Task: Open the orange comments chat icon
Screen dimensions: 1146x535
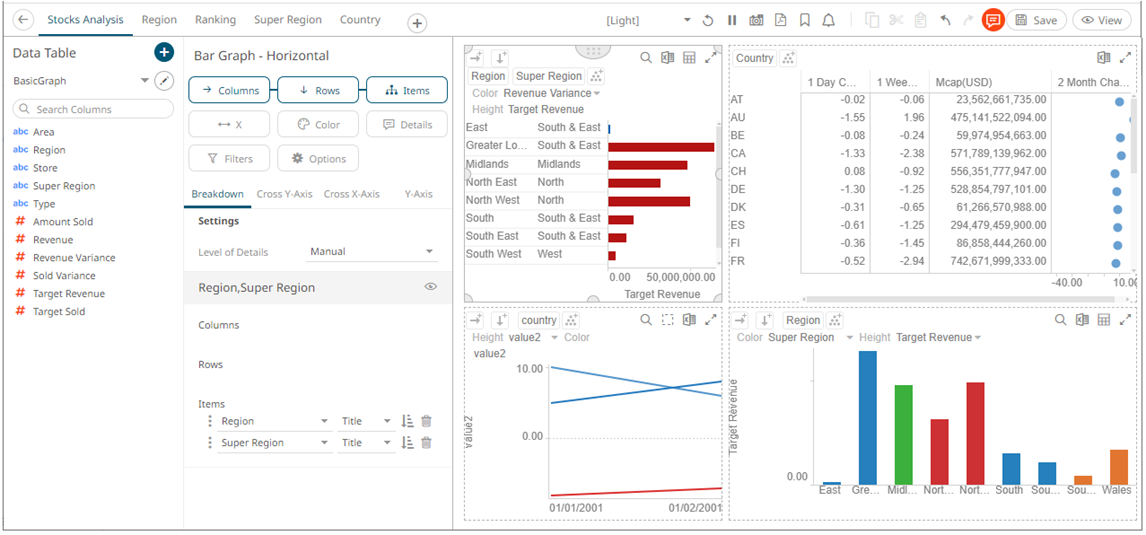Action: click(x=992, y=20)
